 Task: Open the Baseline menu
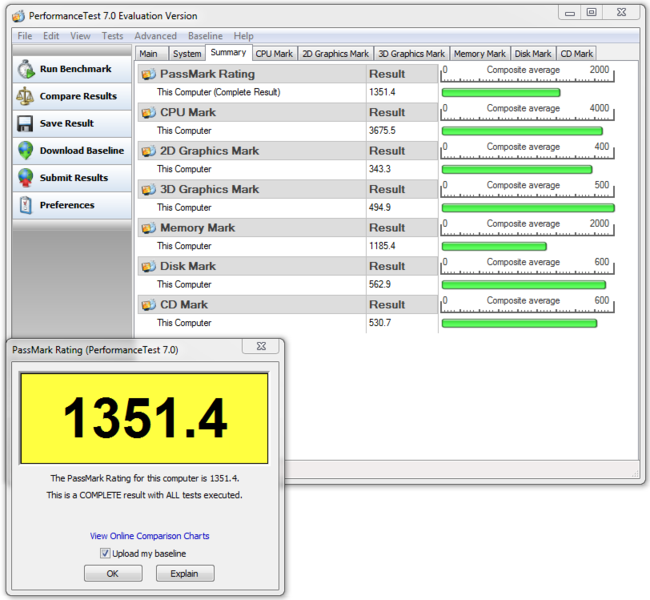click(x=205, y=36)
